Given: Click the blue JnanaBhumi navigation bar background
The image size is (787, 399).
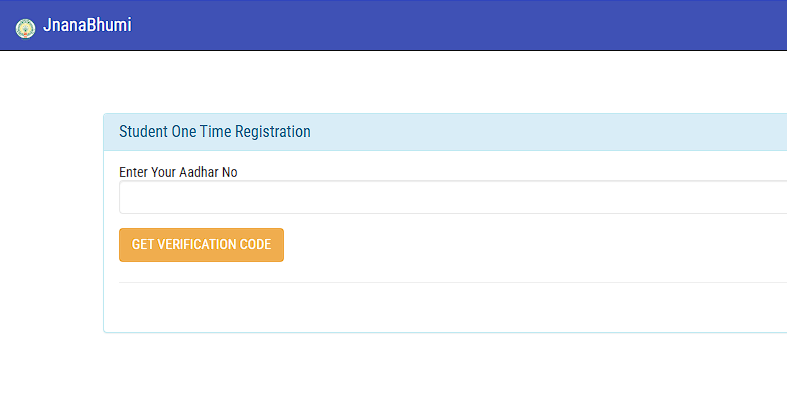Looking at the screenshot, I should pos(452,25).
